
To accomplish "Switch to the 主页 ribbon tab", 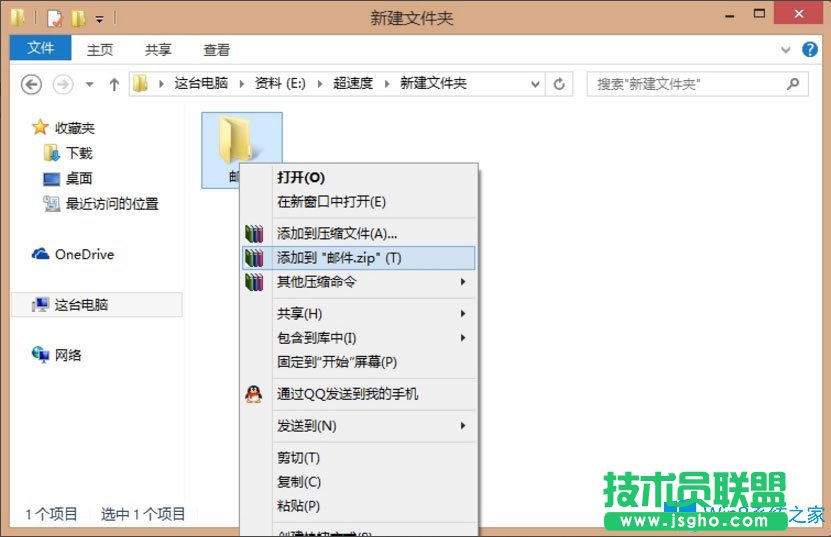I will 100,50.
